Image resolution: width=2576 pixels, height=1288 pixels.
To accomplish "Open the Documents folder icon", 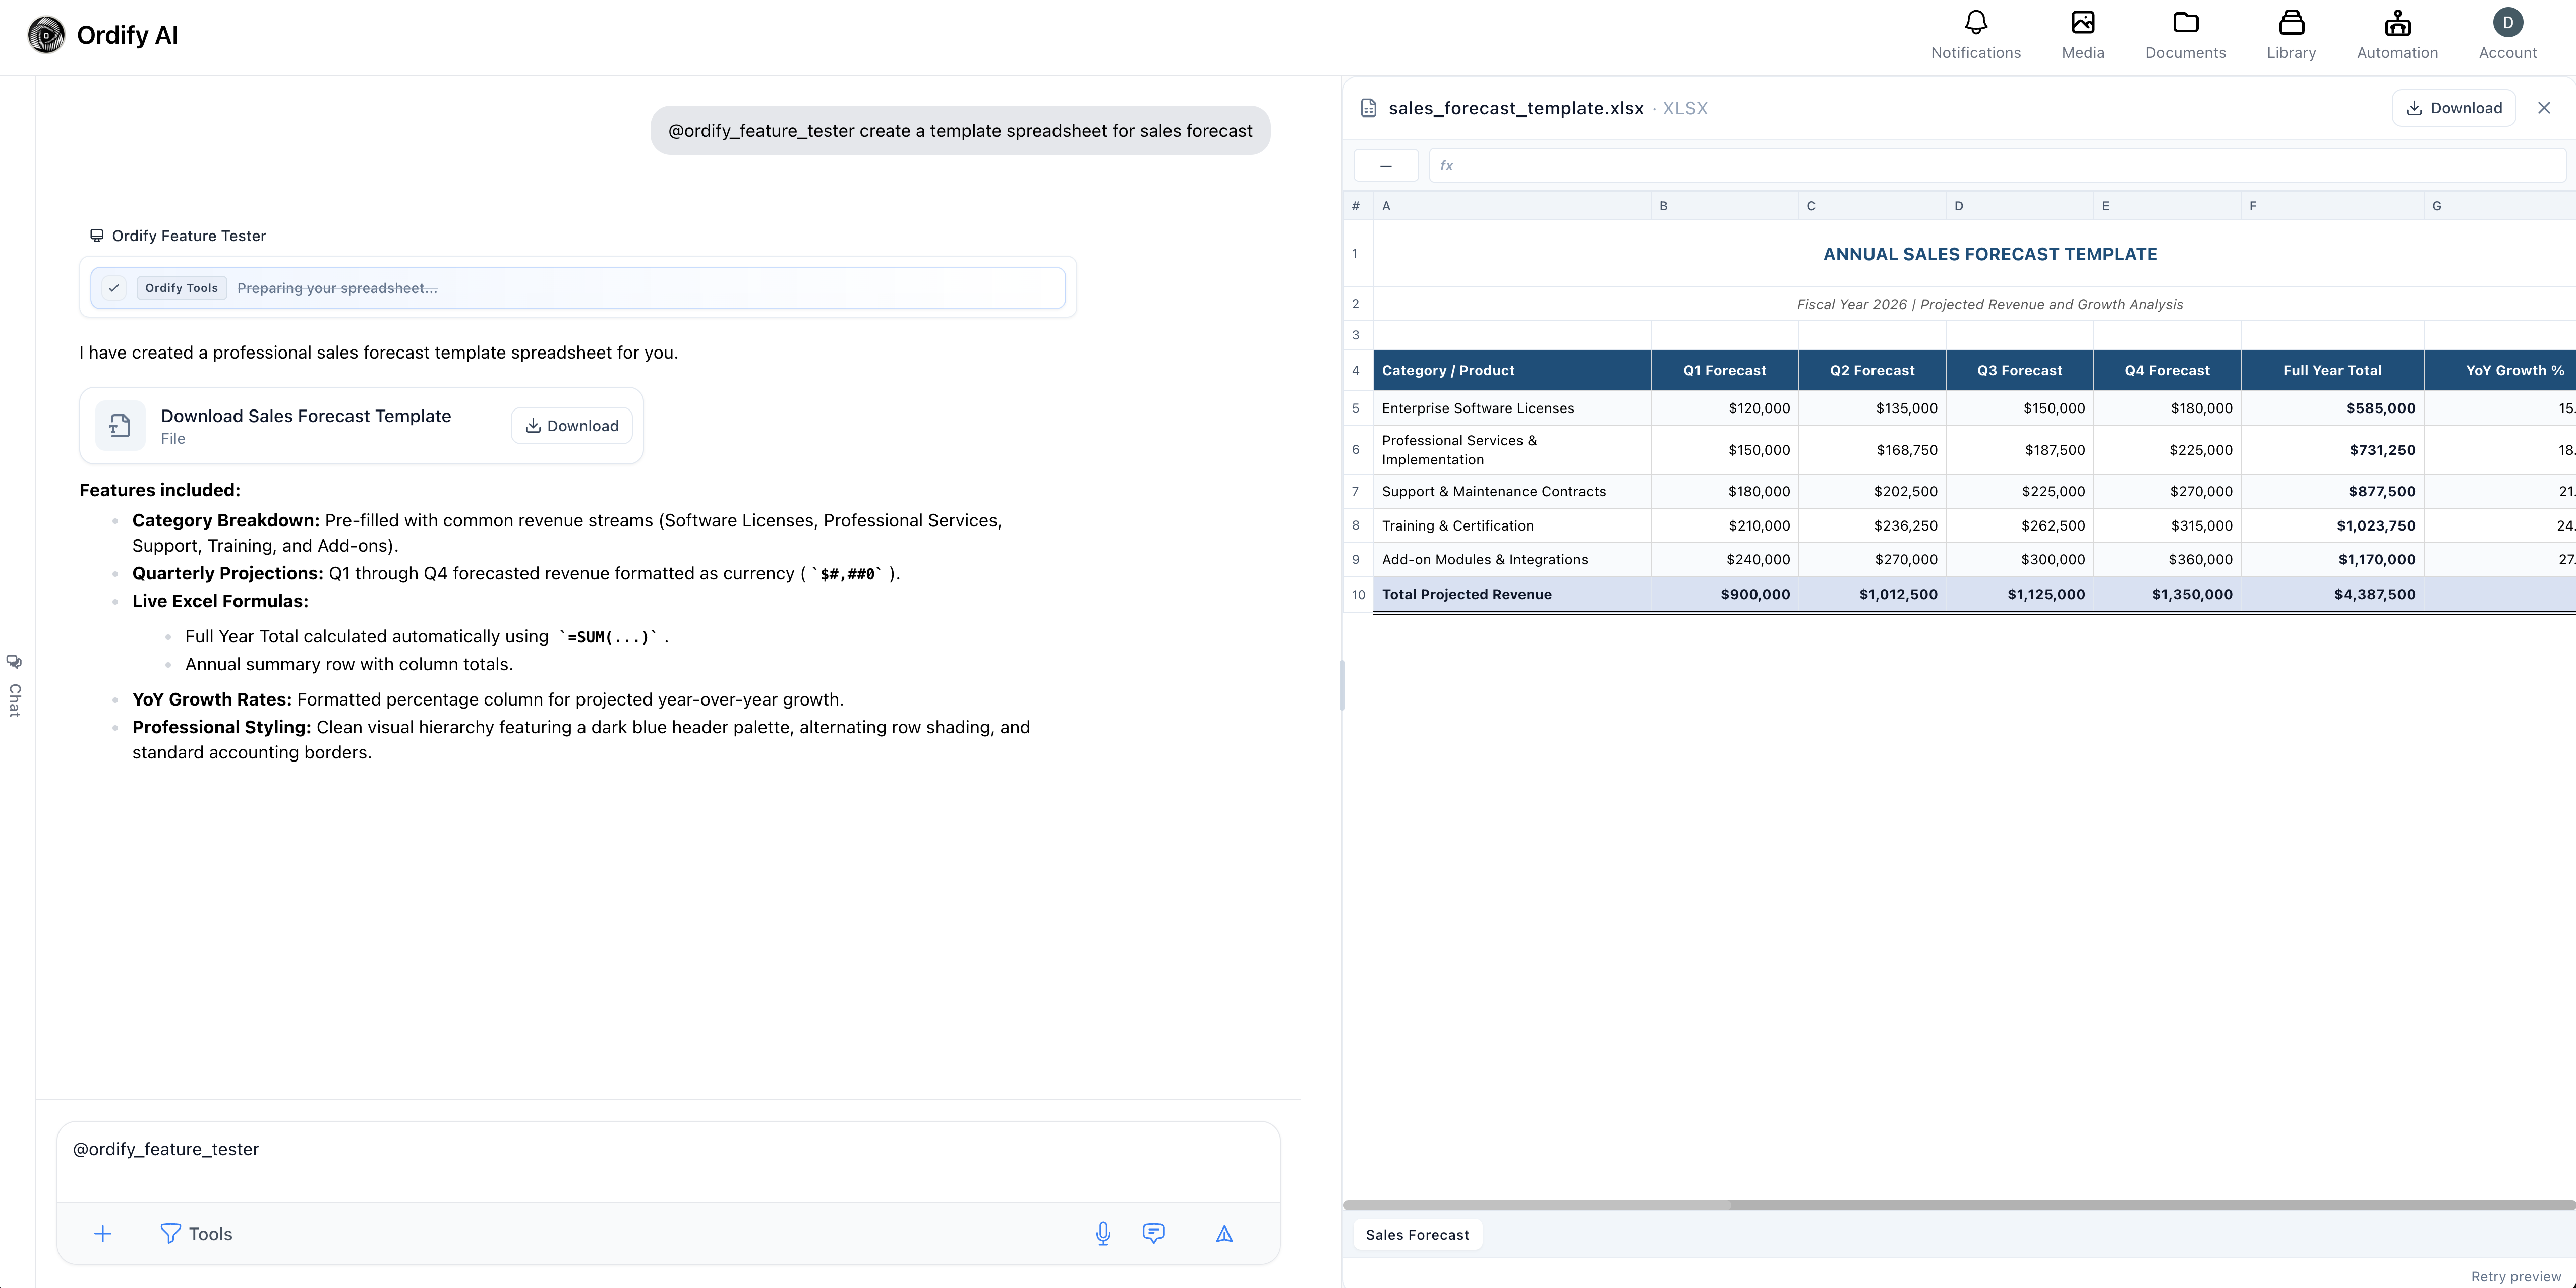I will (2185, 23).
